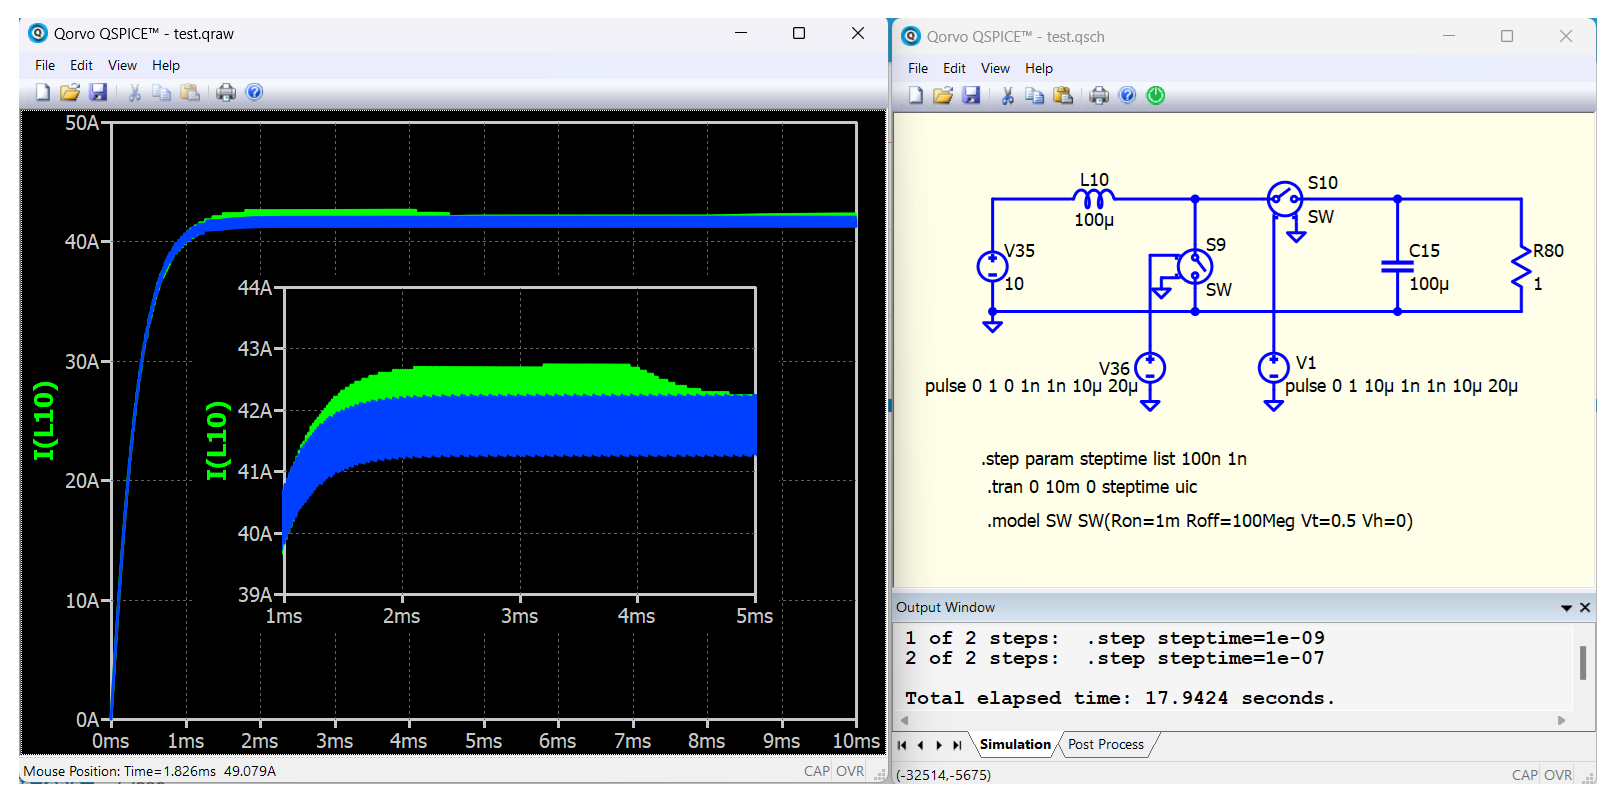The image size is (1623, 804).
Task: Select voltage source V1 symbol
Action: [1273, 368]
